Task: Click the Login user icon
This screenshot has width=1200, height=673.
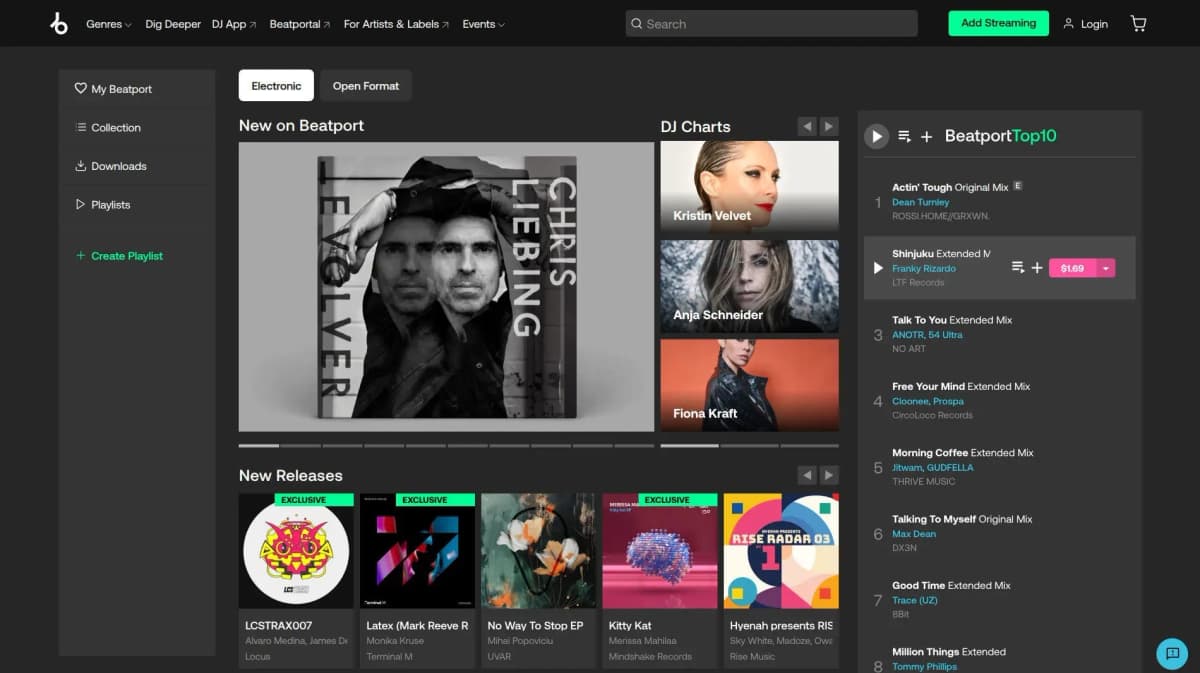Action: [x=1068, y=23]
